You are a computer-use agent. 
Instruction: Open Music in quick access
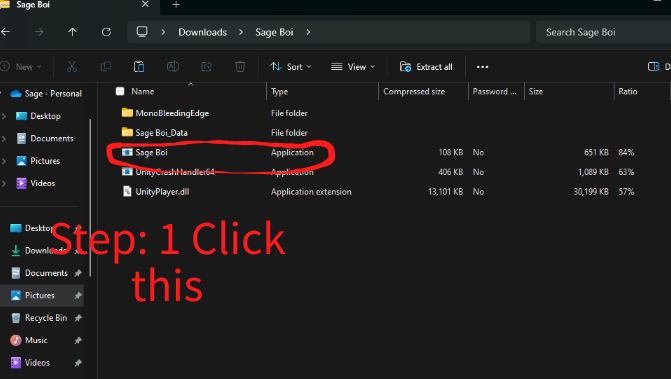coord(45,340)
